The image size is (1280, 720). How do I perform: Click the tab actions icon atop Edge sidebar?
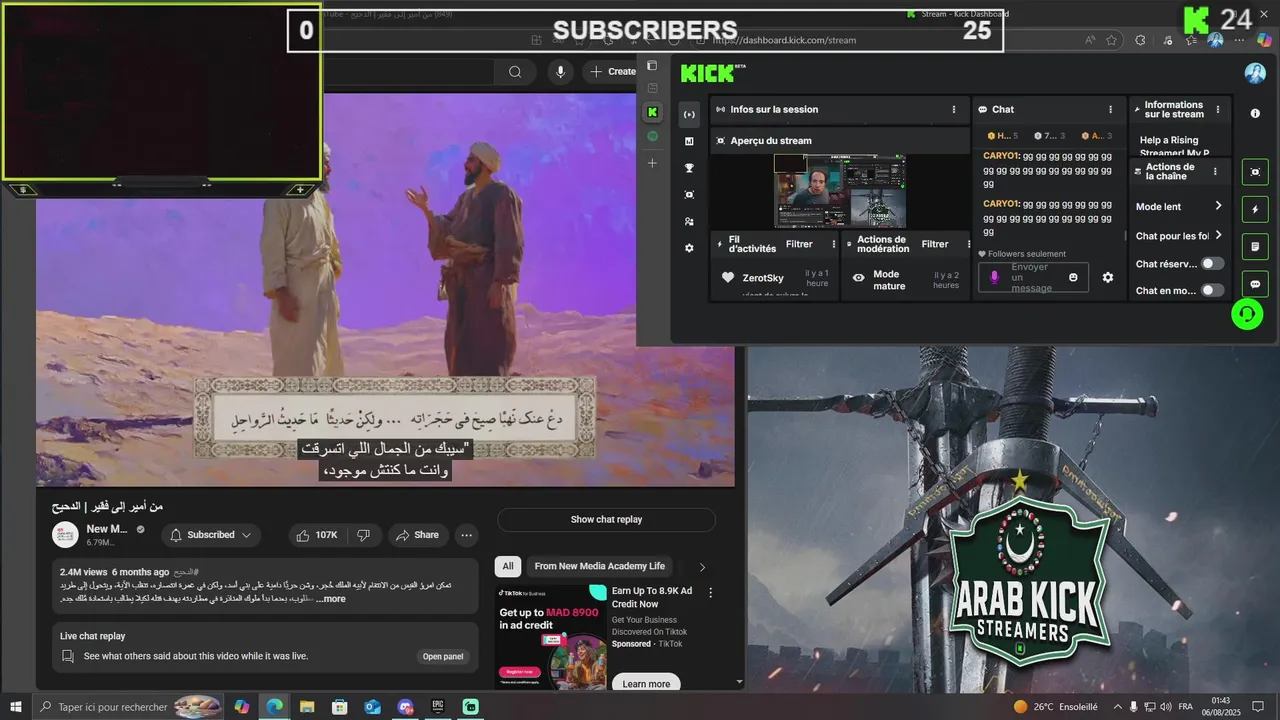click(x=652, y=66)
